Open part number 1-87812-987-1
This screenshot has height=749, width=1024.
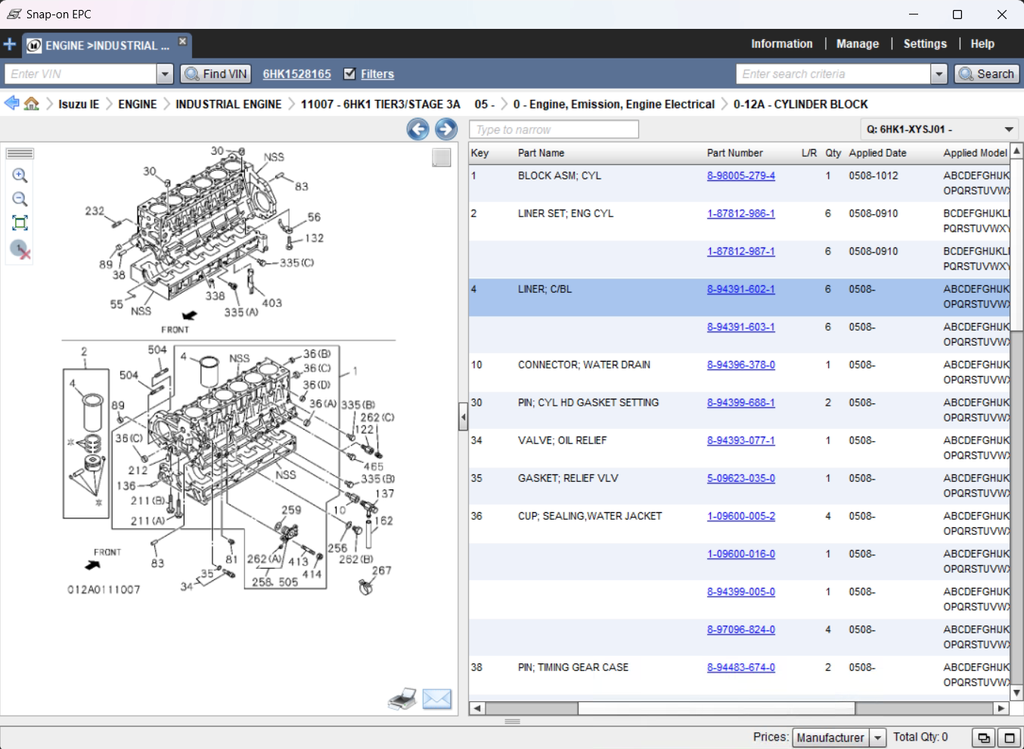741,251
